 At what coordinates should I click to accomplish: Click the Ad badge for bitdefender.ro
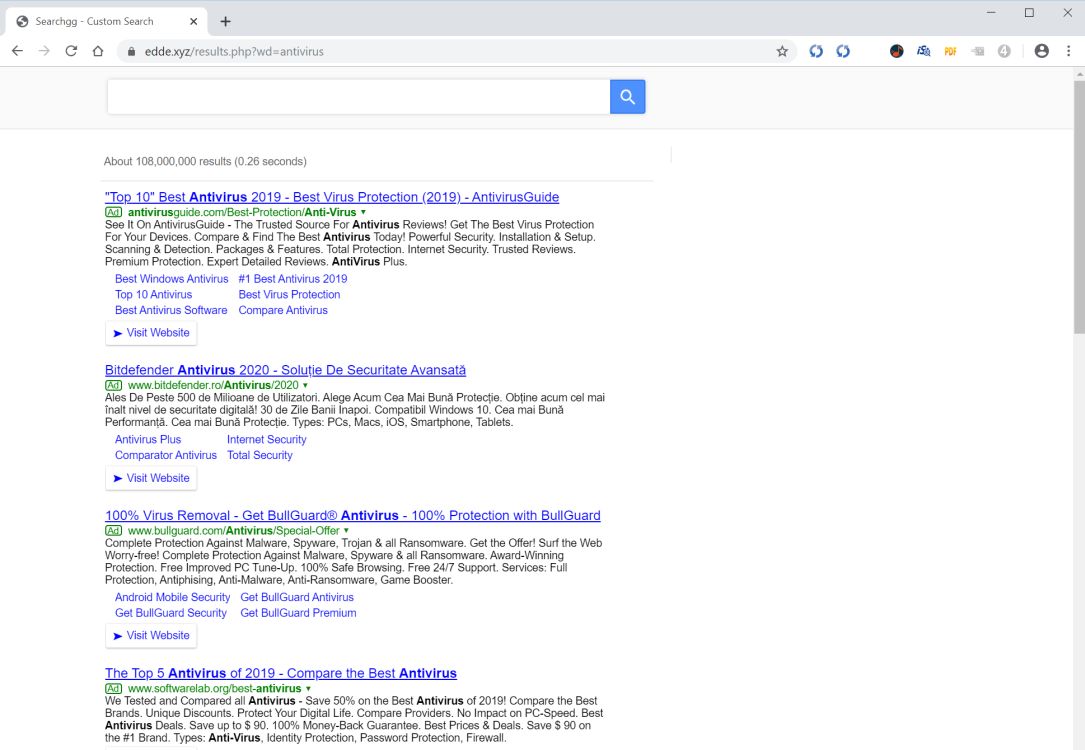pyautogui.click(x=113, y=385)
